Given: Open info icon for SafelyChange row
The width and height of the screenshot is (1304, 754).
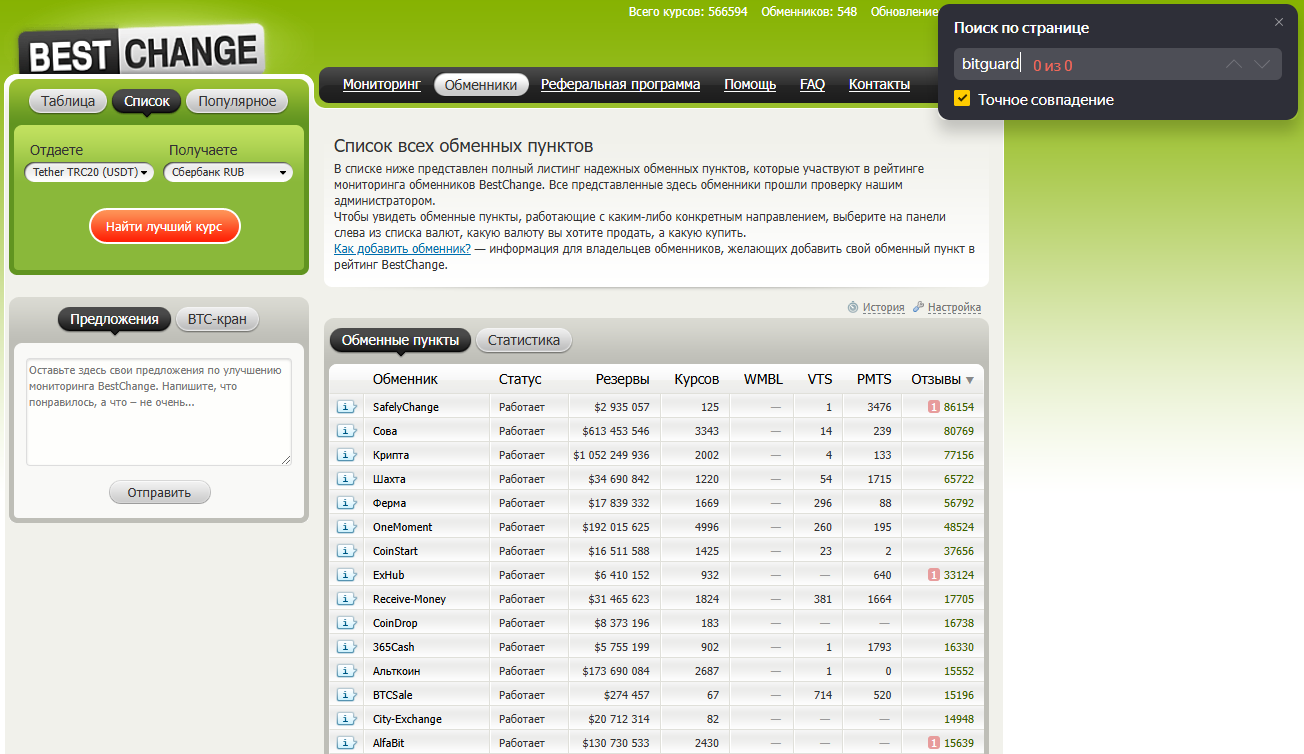Looking at the screenshot, I should tap(346, 407).
